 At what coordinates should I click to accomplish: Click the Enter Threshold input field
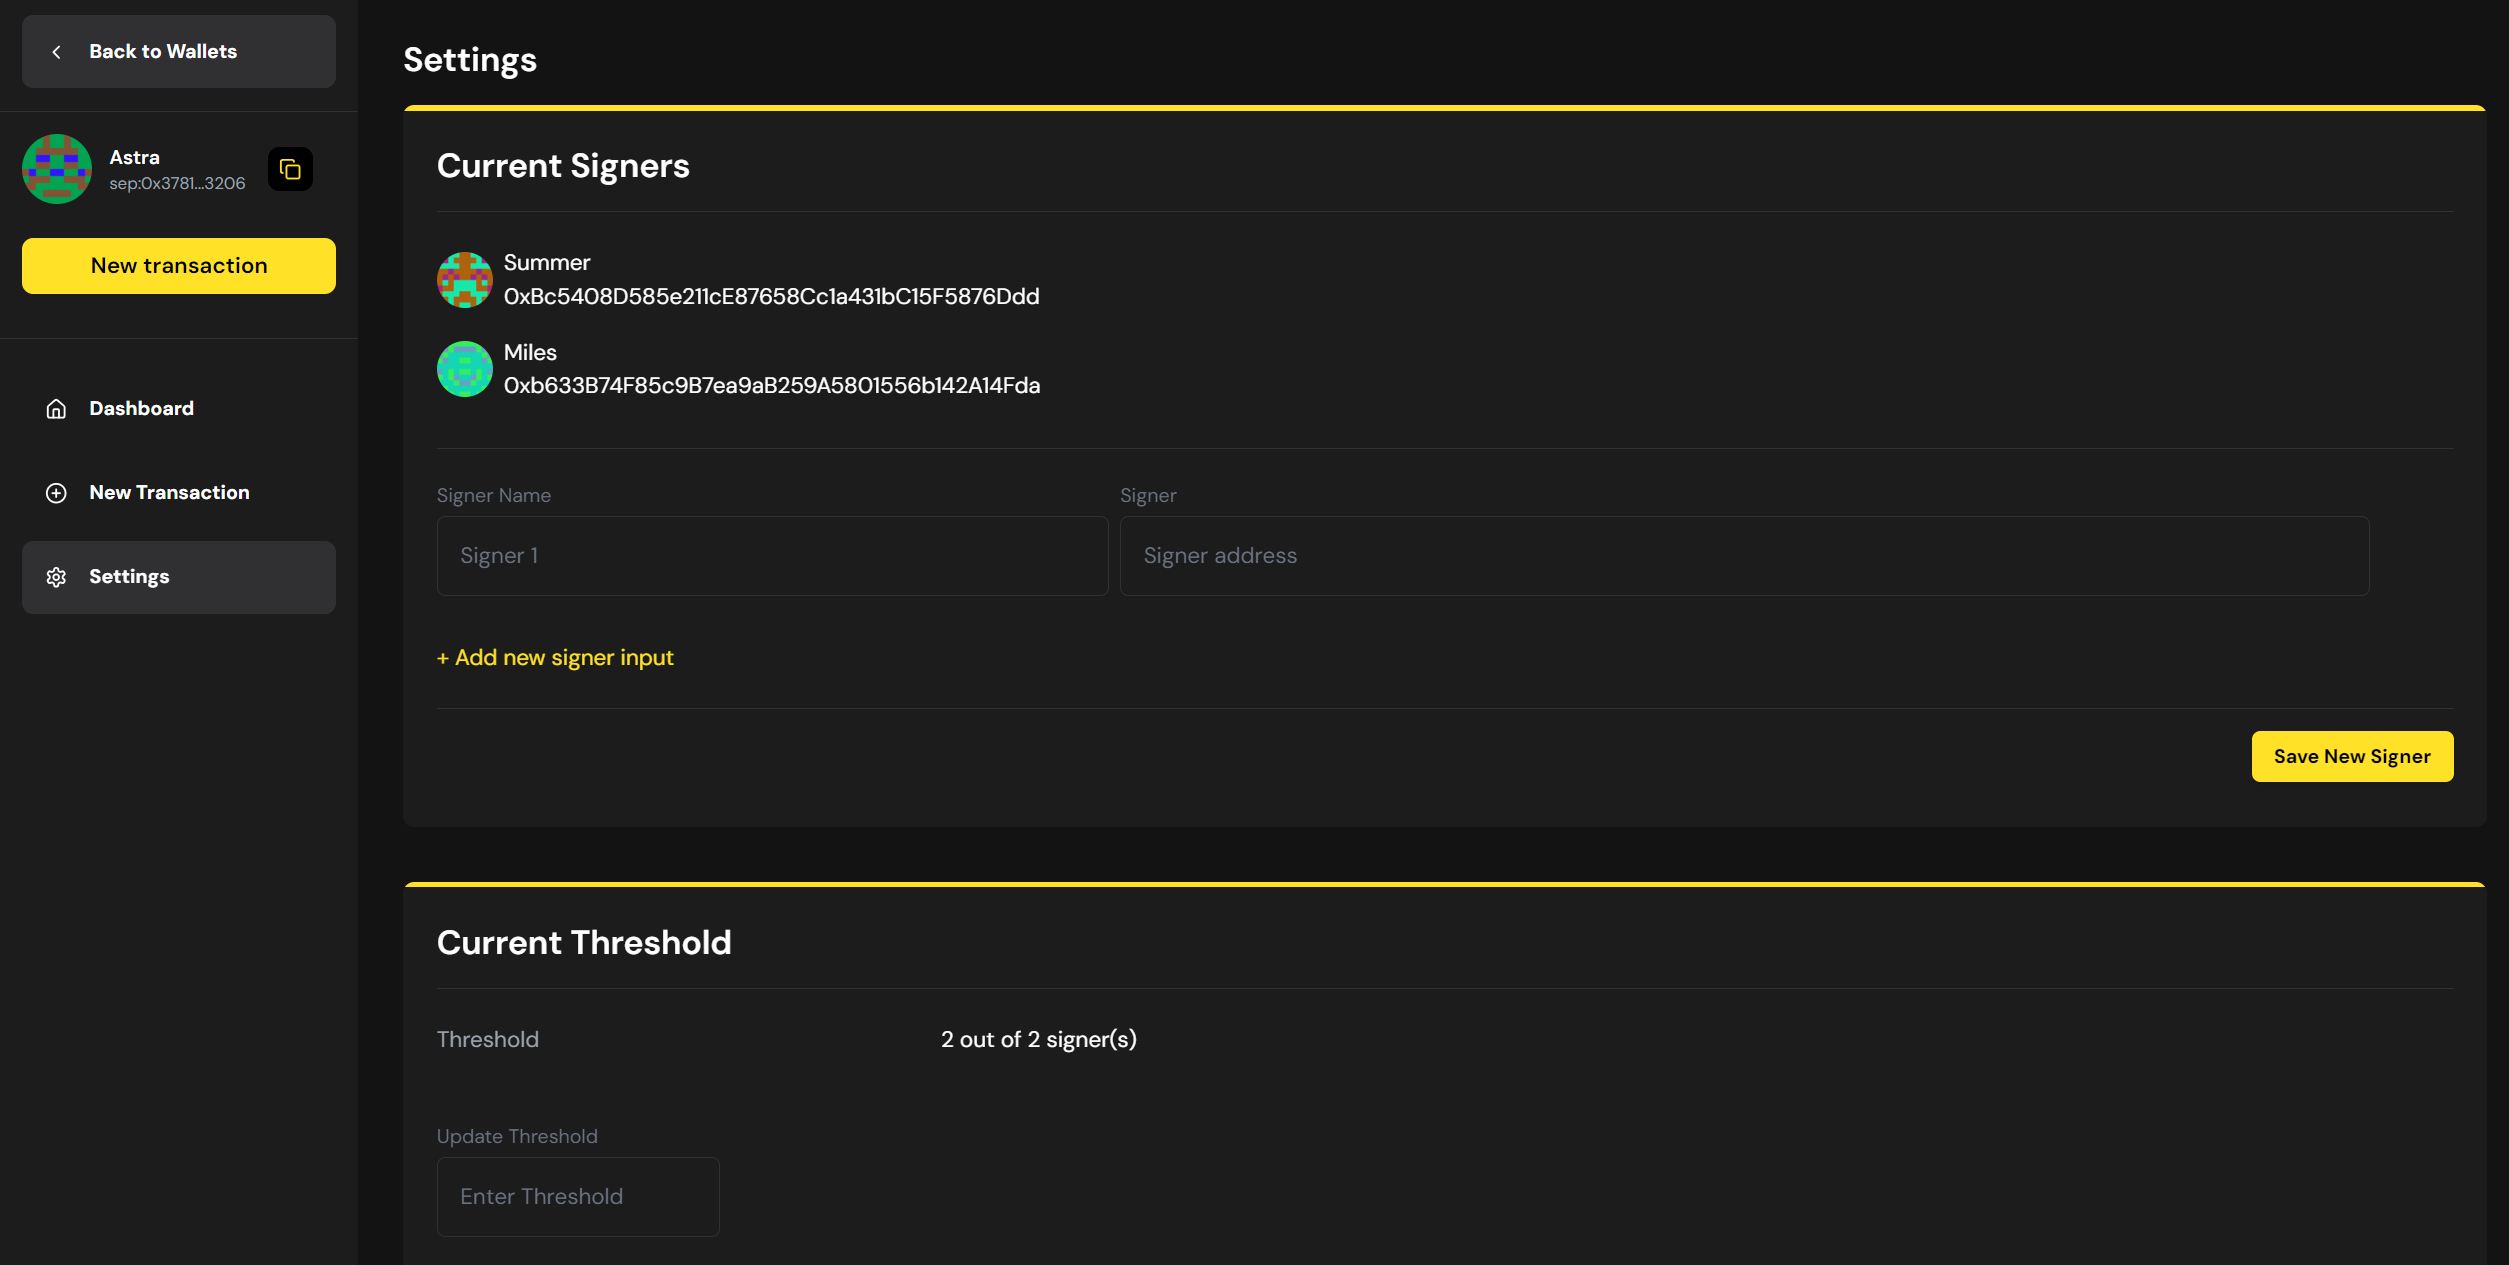[x=578, y=1197]
